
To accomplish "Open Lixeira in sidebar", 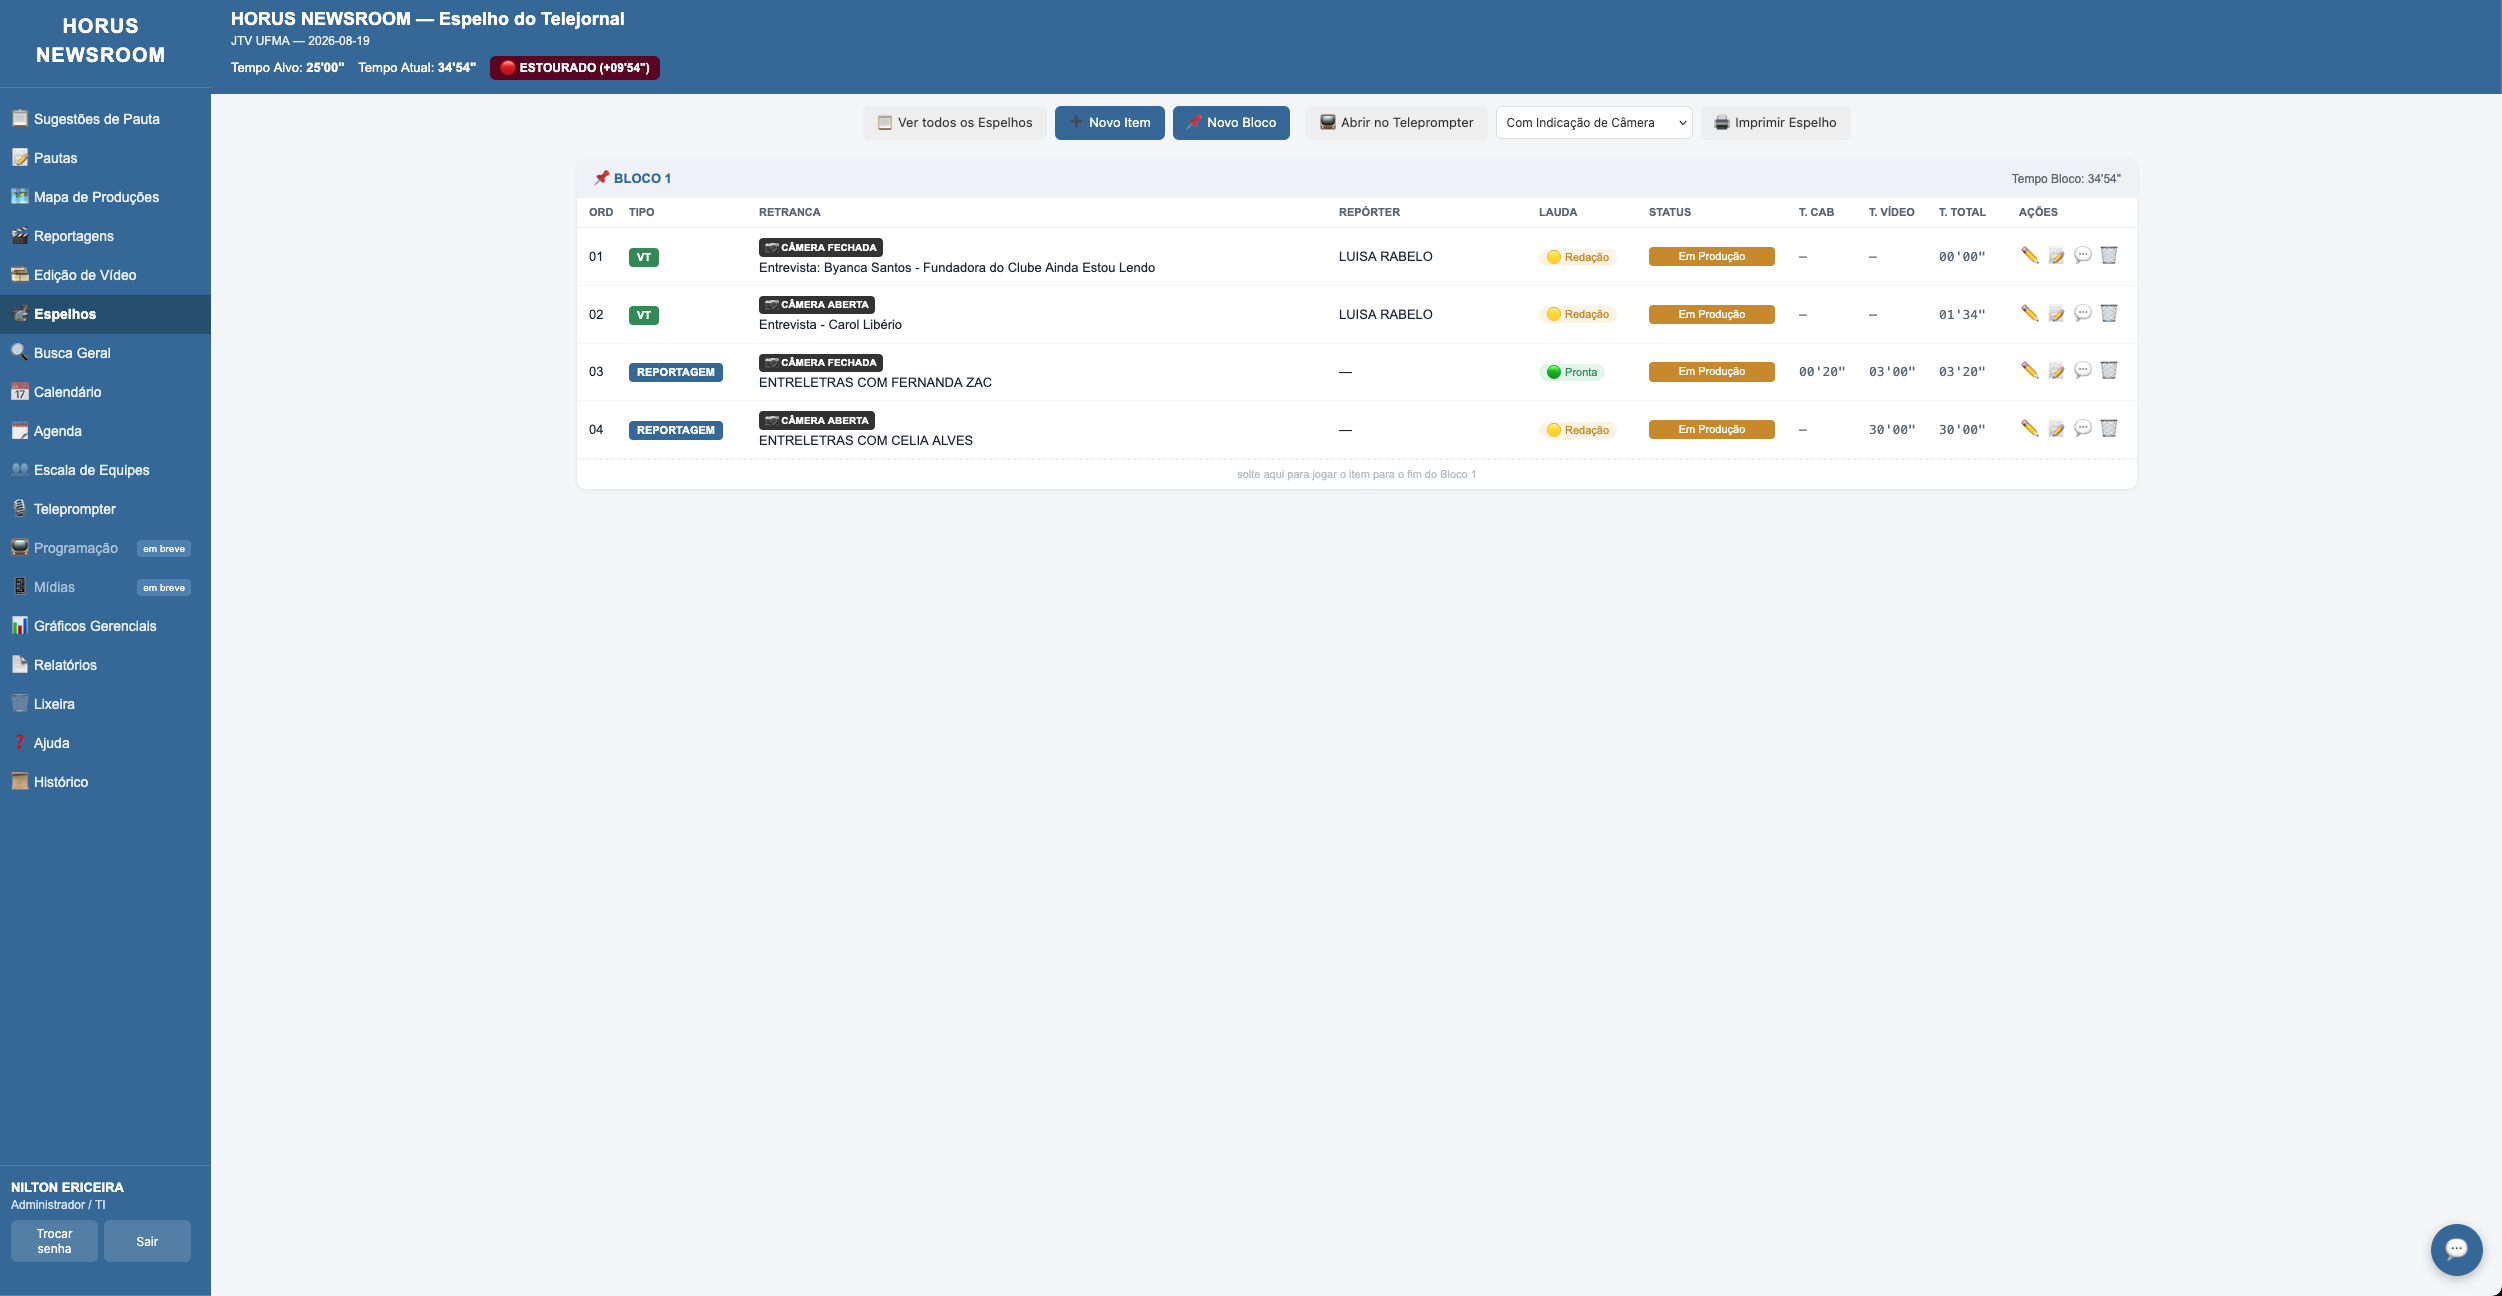I will point(105,704).
